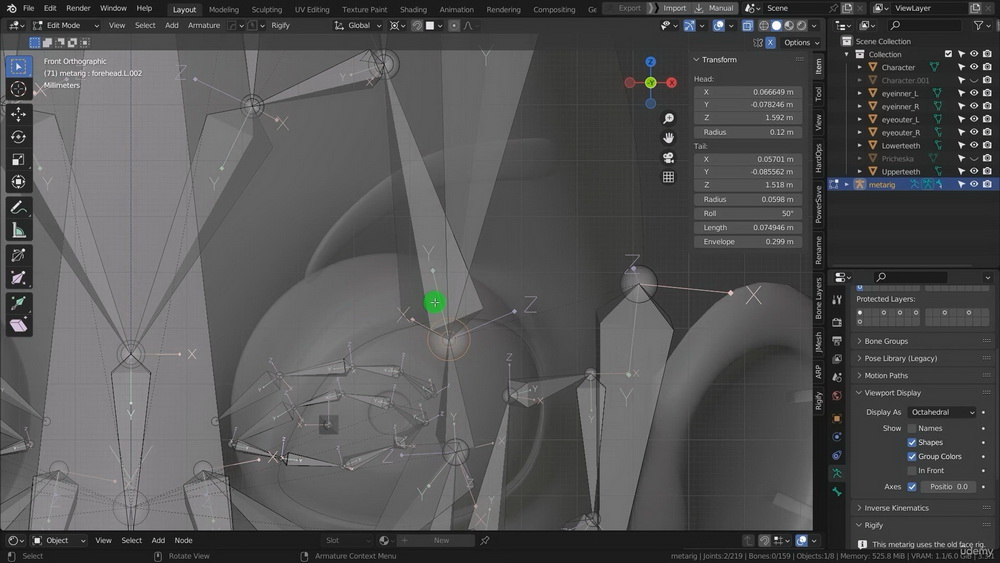Expand Character object in outliner
The image size is (1000, 563).
(860, 67)
